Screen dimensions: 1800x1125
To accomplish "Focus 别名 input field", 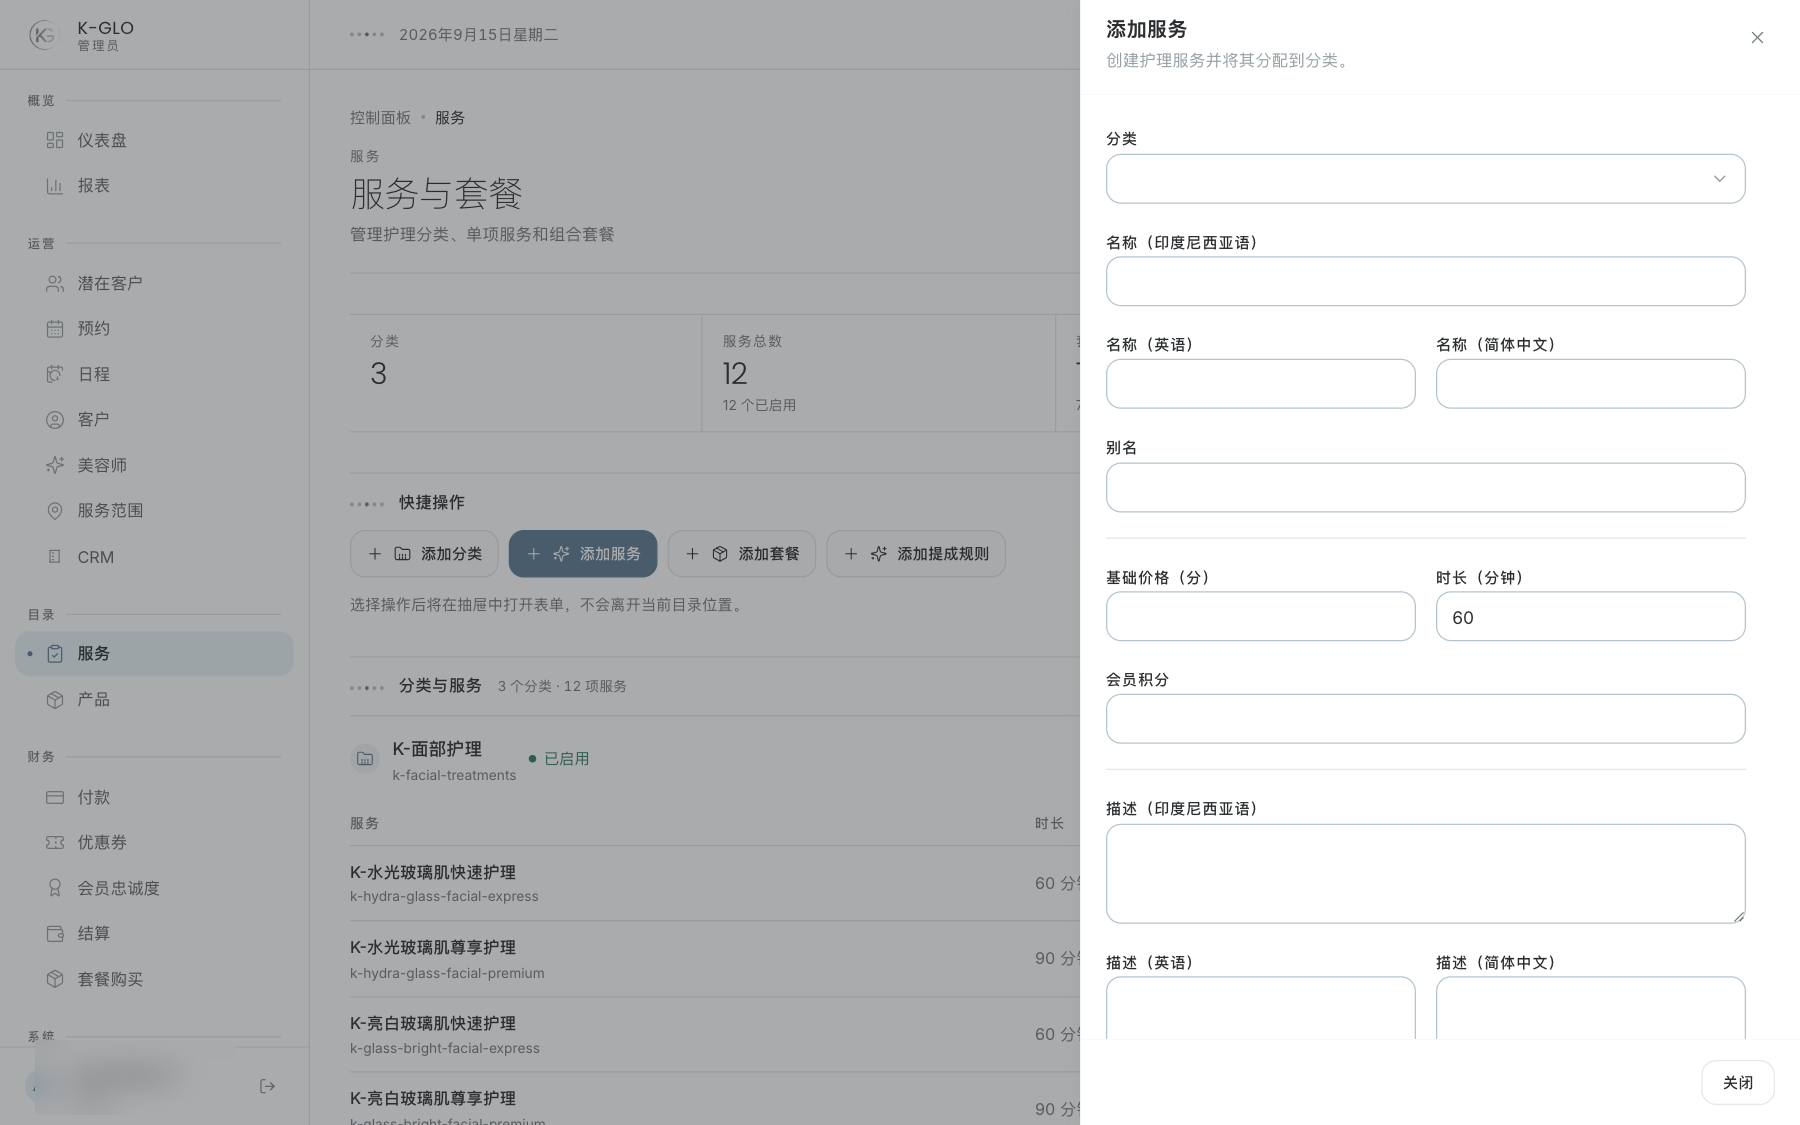I will (x=1425, y=488).
